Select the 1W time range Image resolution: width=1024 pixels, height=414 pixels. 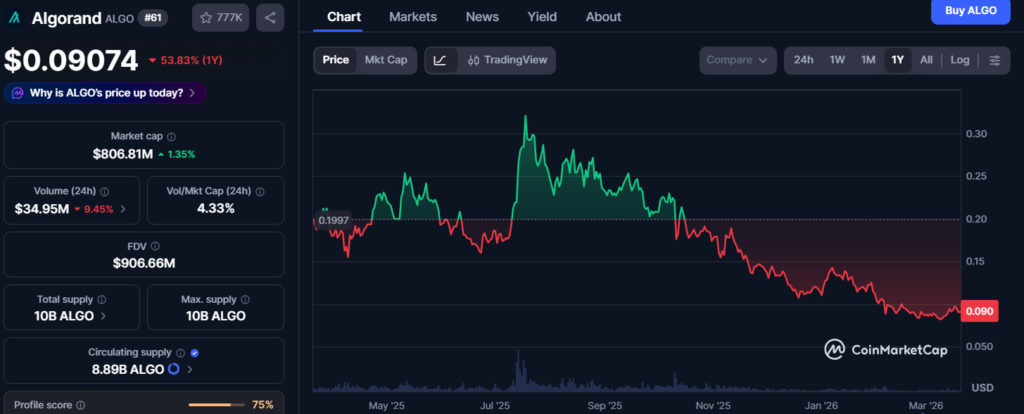[837, 60]
